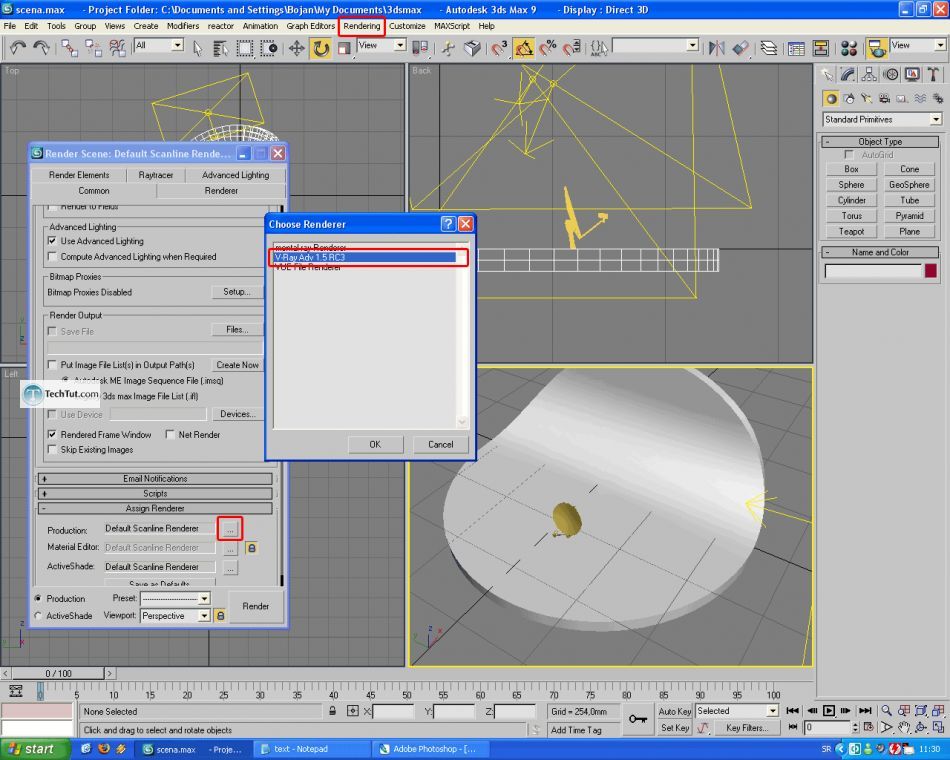Lock Material Editor renderer padlock icon
The image size is (950, 760).
pos(251,548)
